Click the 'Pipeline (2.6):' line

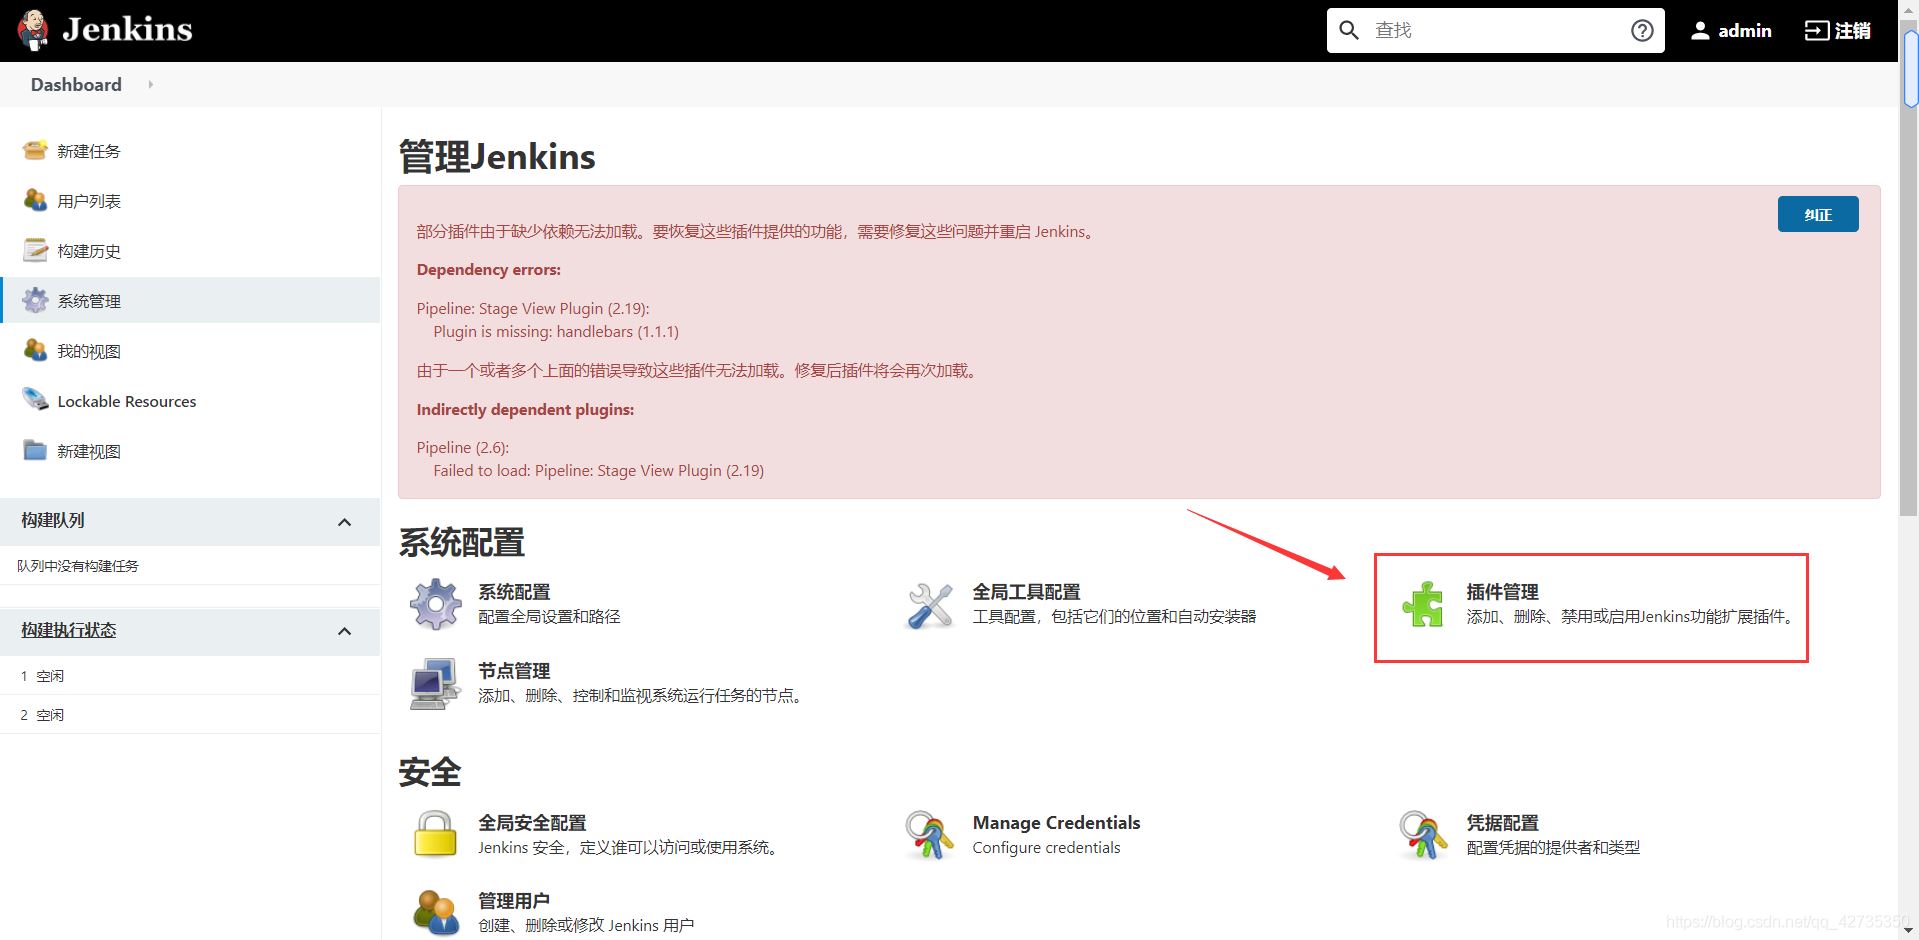click(463, 448)
